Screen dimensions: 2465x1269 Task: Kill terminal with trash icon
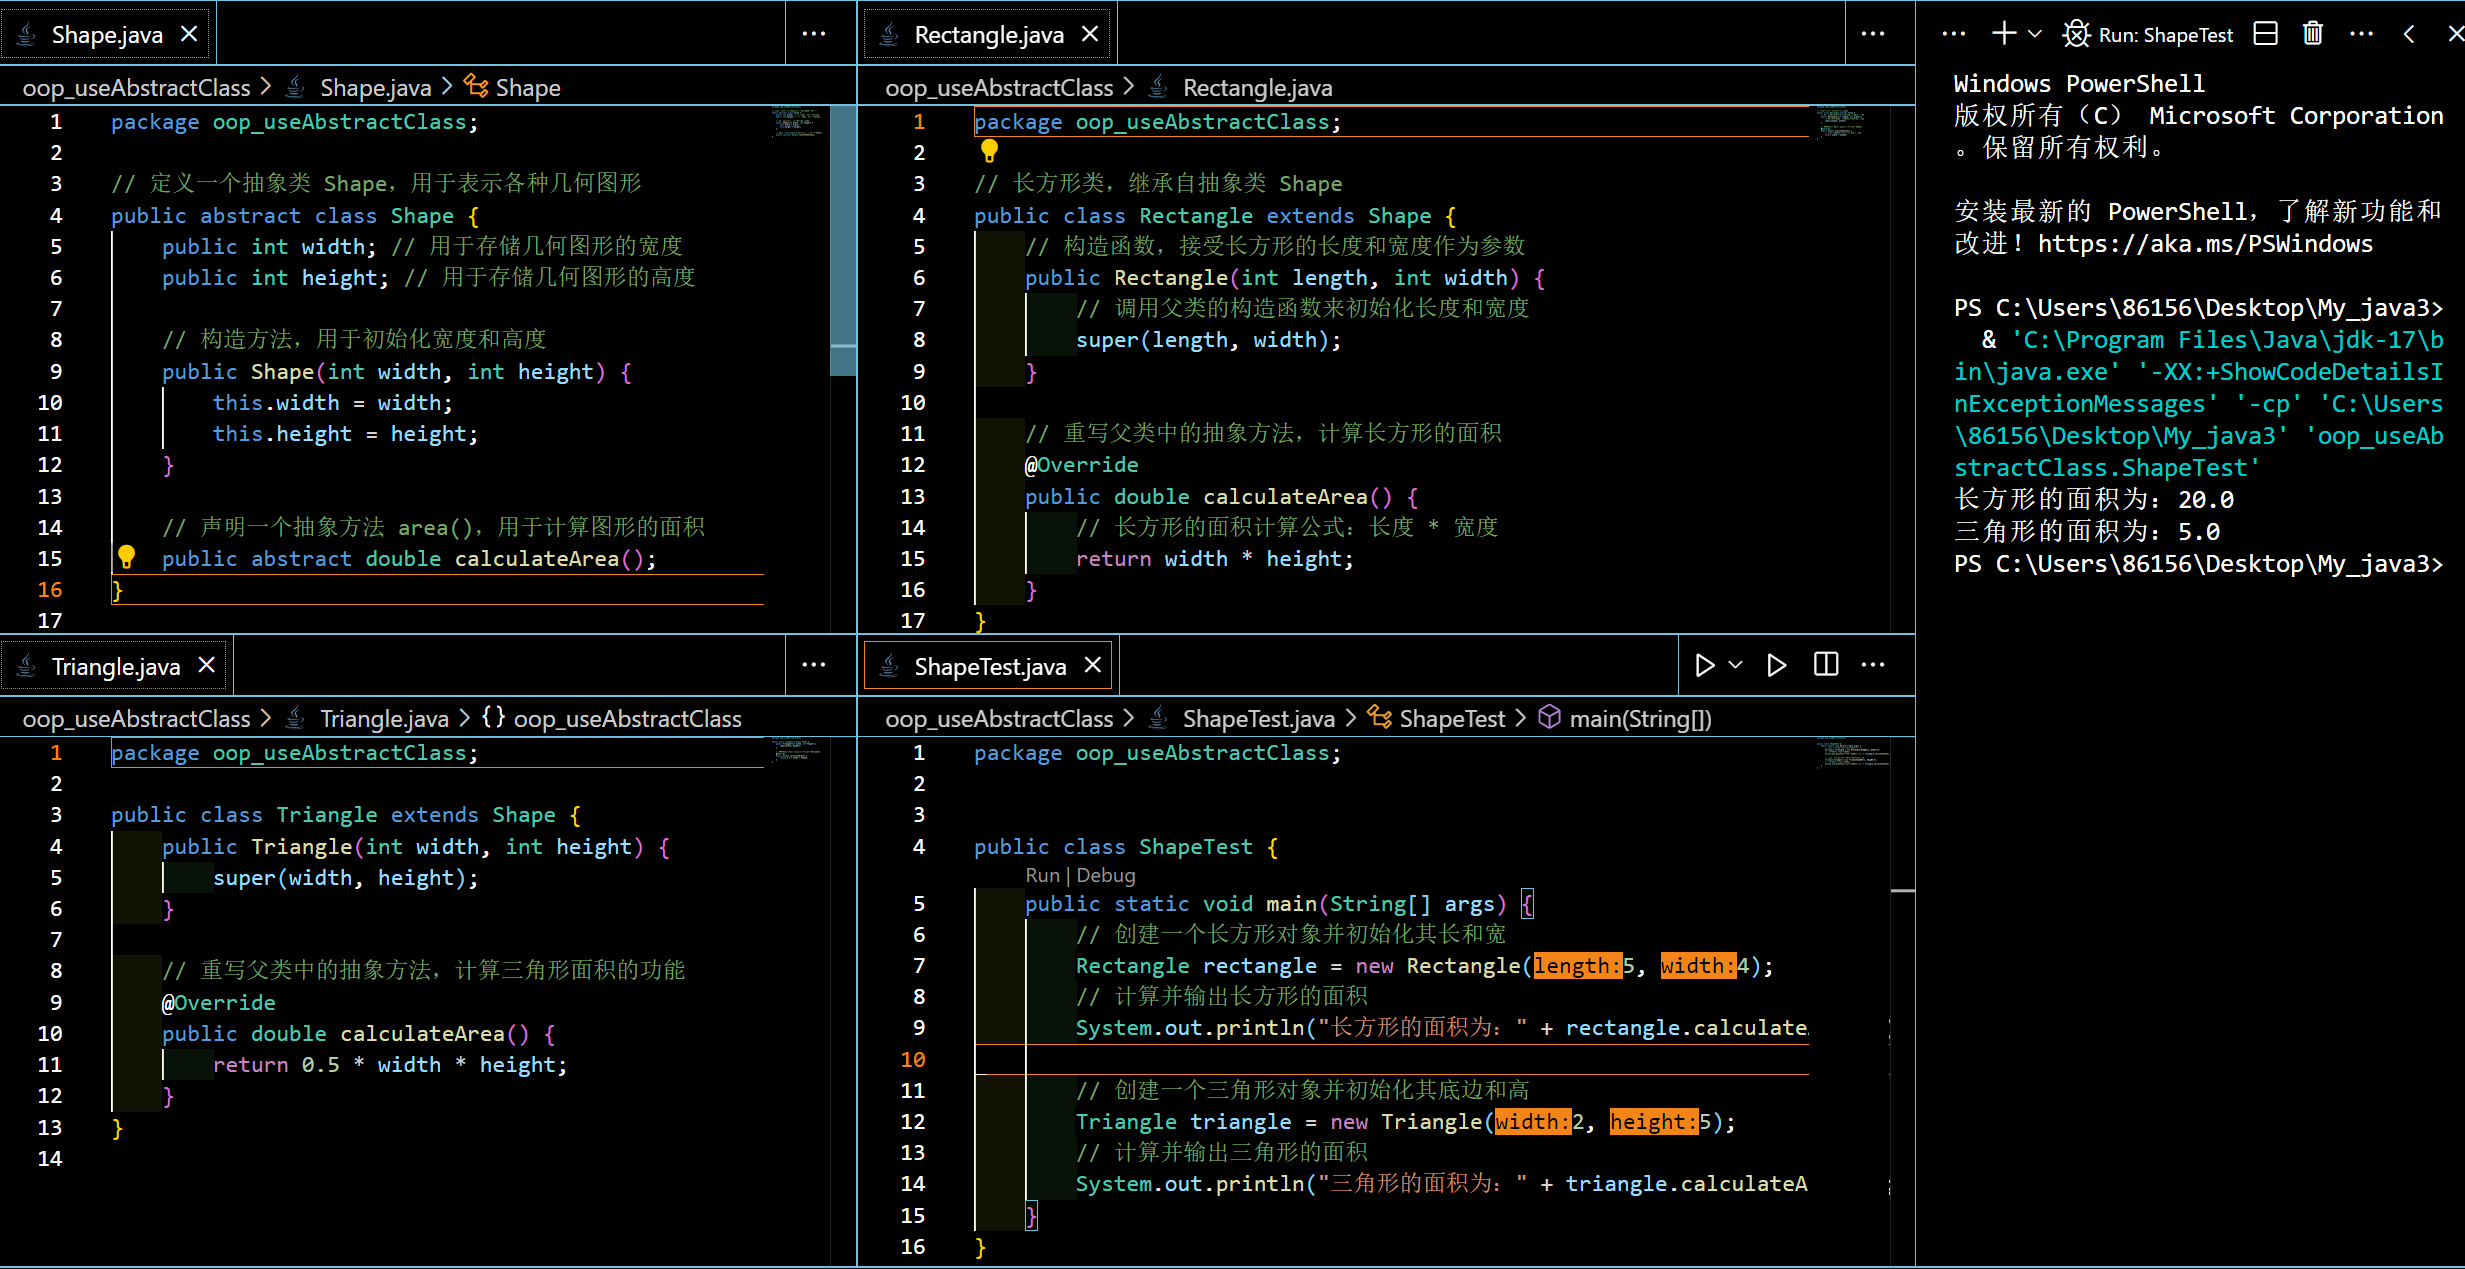tap(2313, 34)
